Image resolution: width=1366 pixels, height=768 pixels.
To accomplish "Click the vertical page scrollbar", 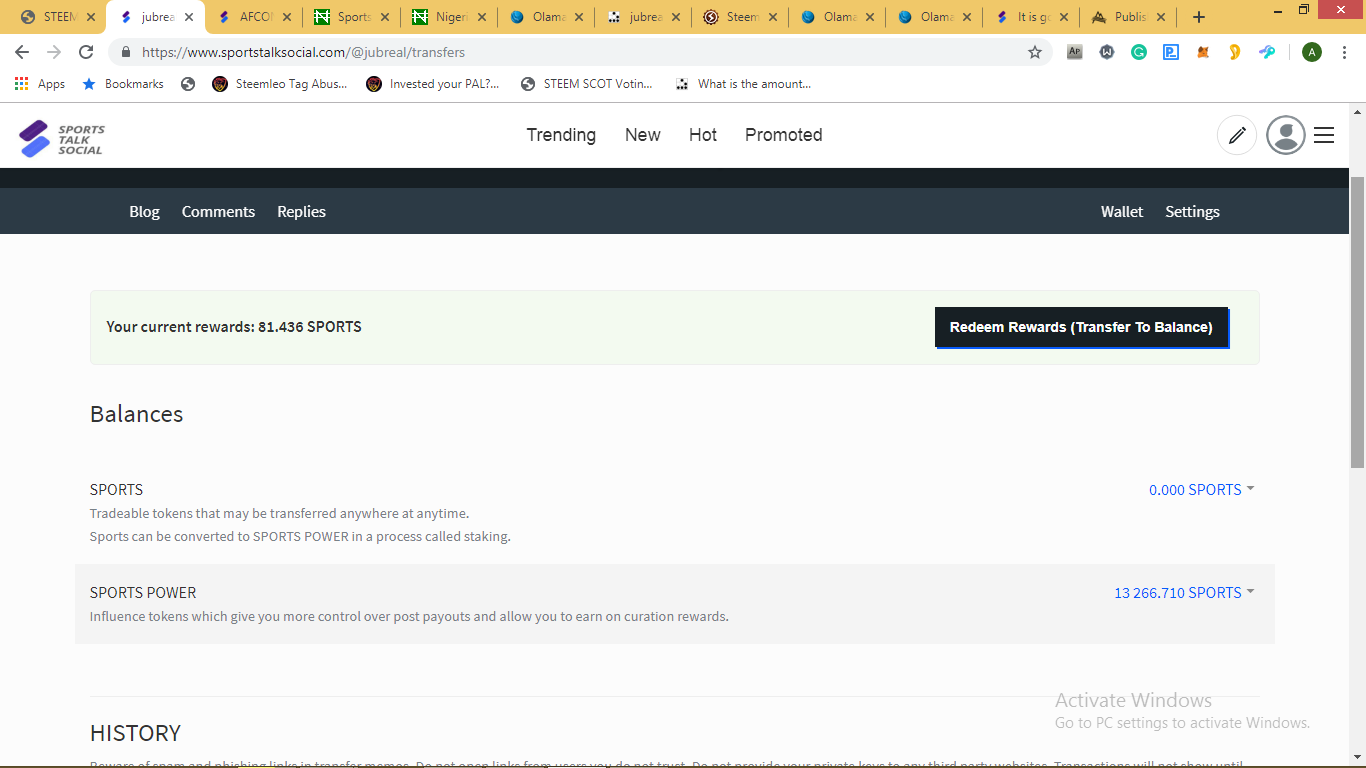I will (1357, 320).
